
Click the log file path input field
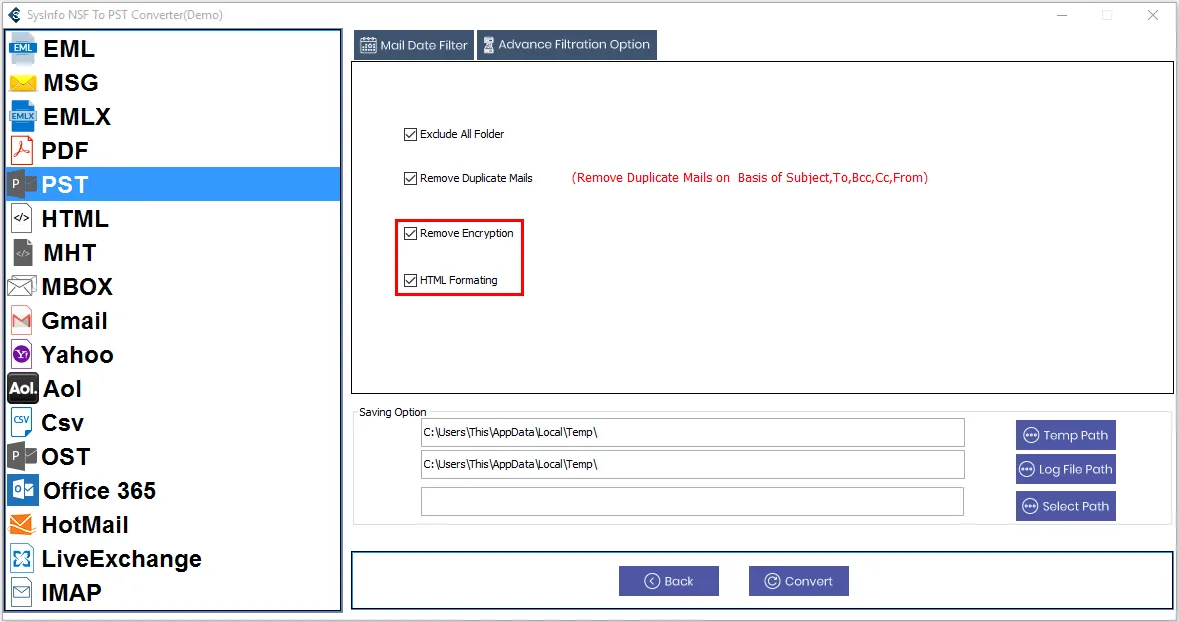coord(693,465)
